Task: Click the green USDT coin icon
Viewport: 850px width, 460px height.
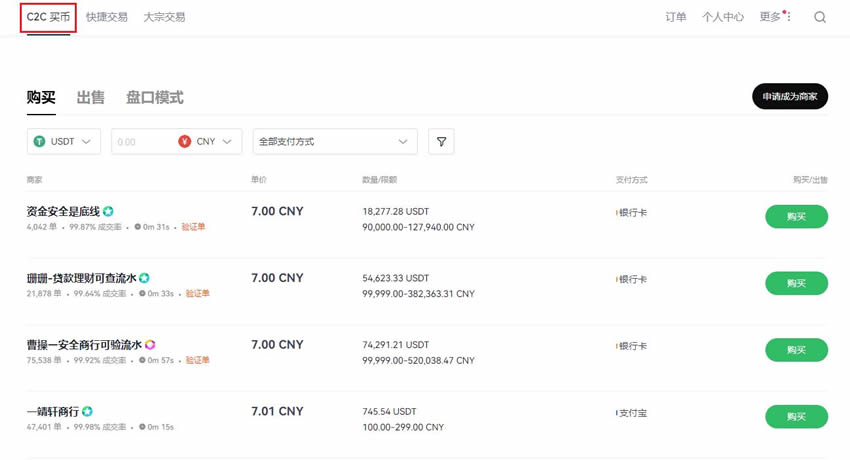Action: (x=40, y=142)
